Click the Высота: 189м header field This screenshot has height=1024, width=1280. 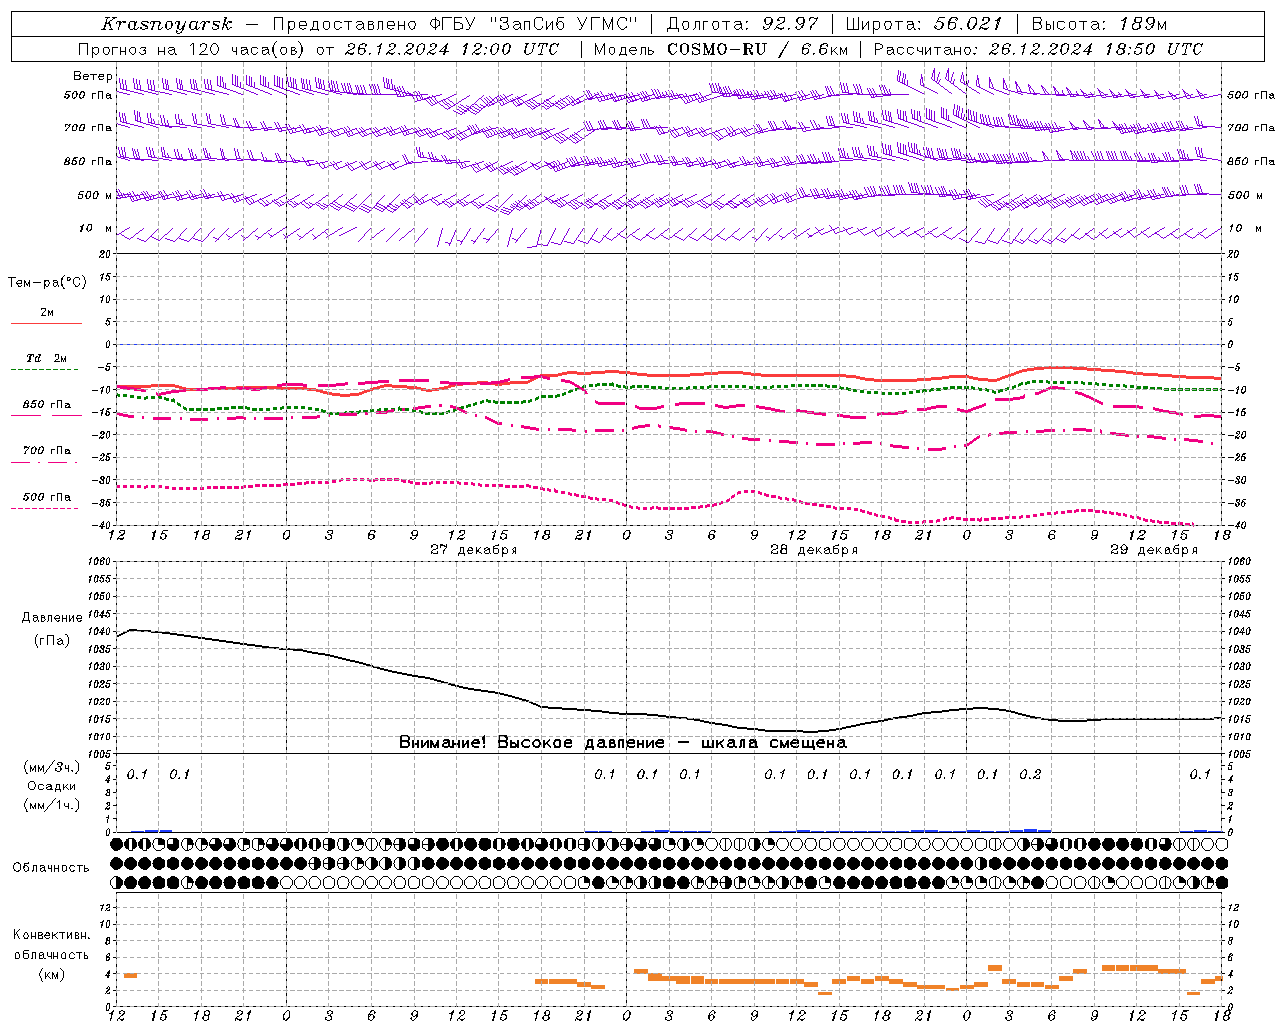pos(1099,24)
